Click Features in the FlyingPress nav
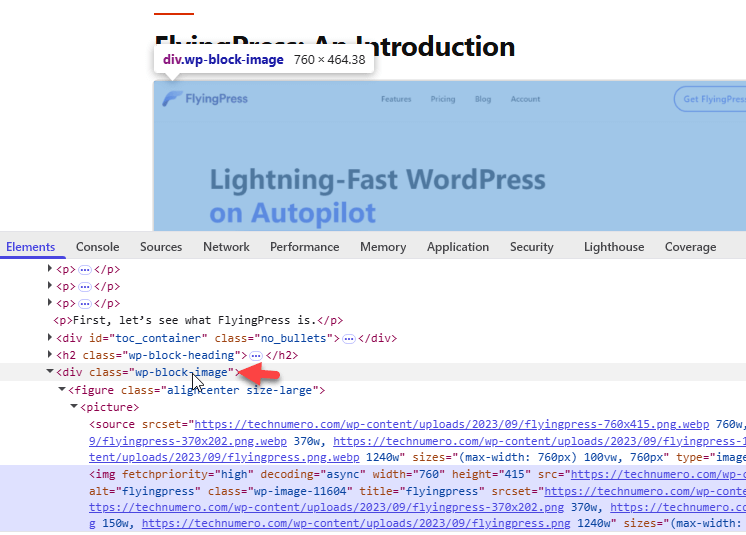 (396, 99)
